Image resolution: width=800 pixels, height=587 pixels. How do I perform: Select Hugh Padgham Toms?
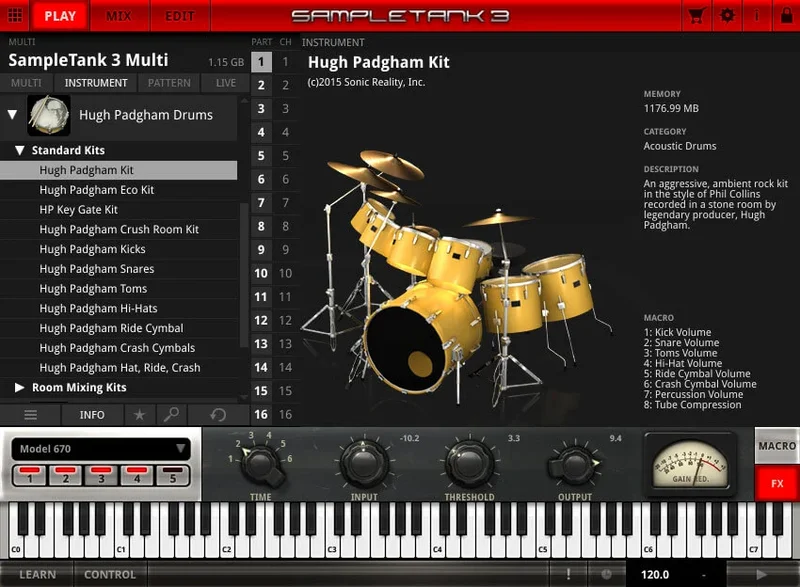(118, 289)
